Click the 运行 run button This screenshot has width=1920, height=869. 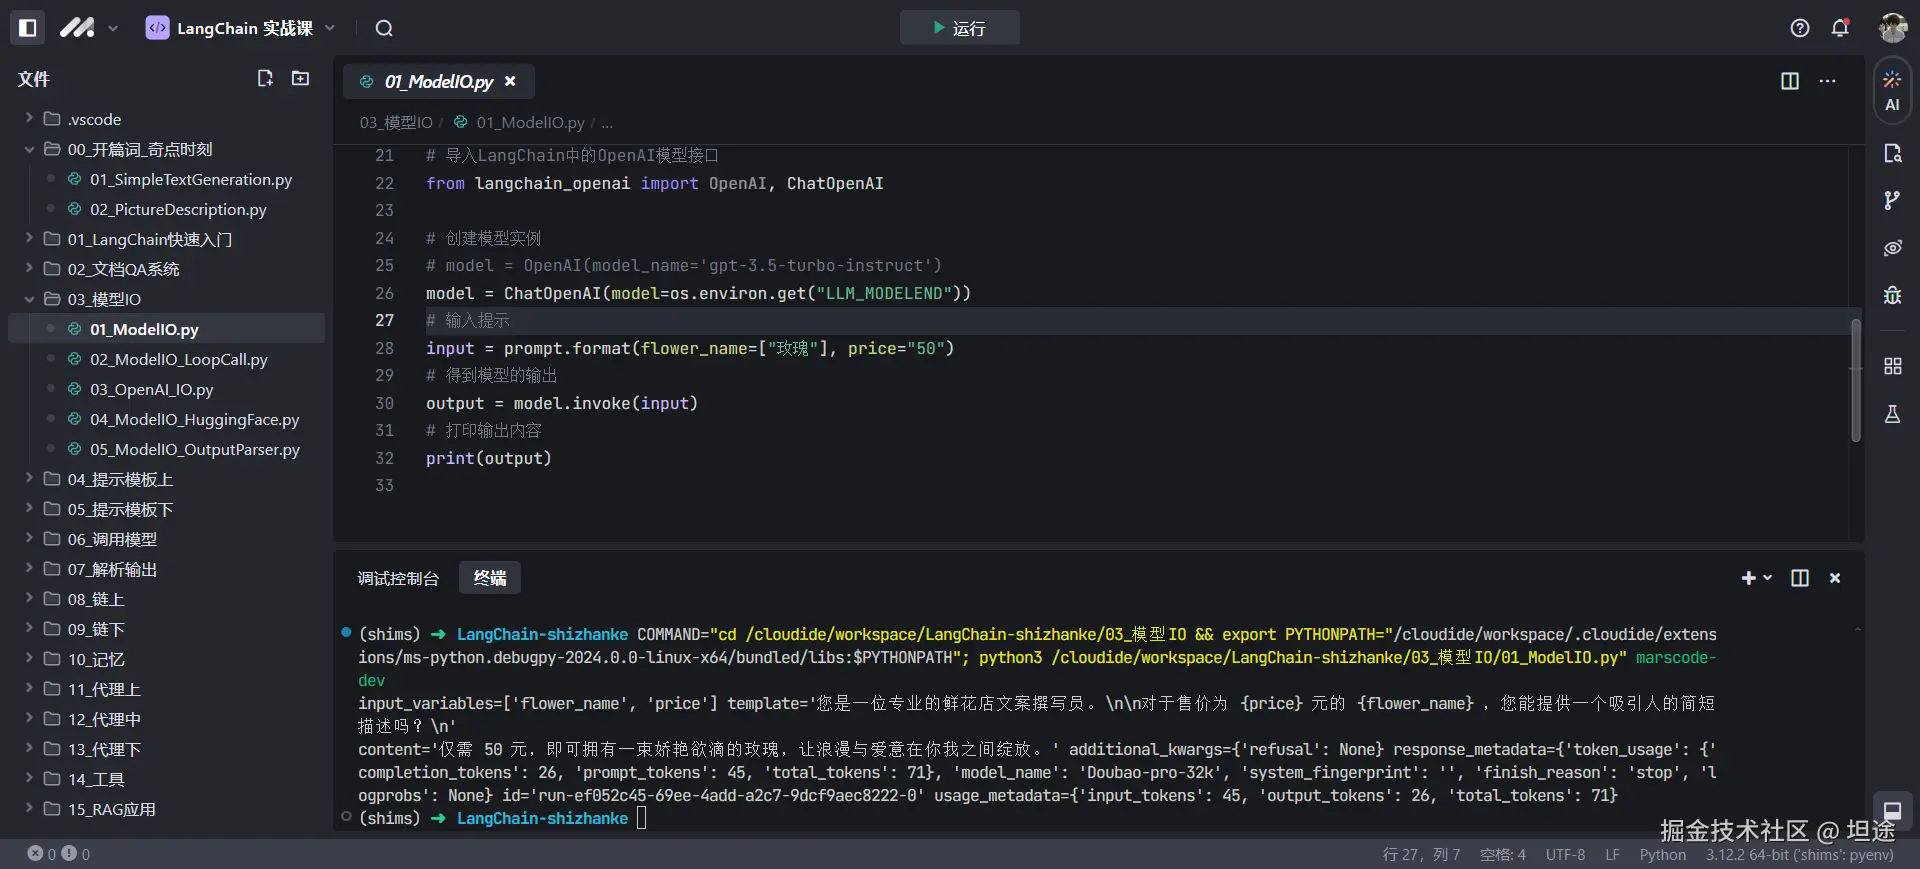(x=959, y=28)
